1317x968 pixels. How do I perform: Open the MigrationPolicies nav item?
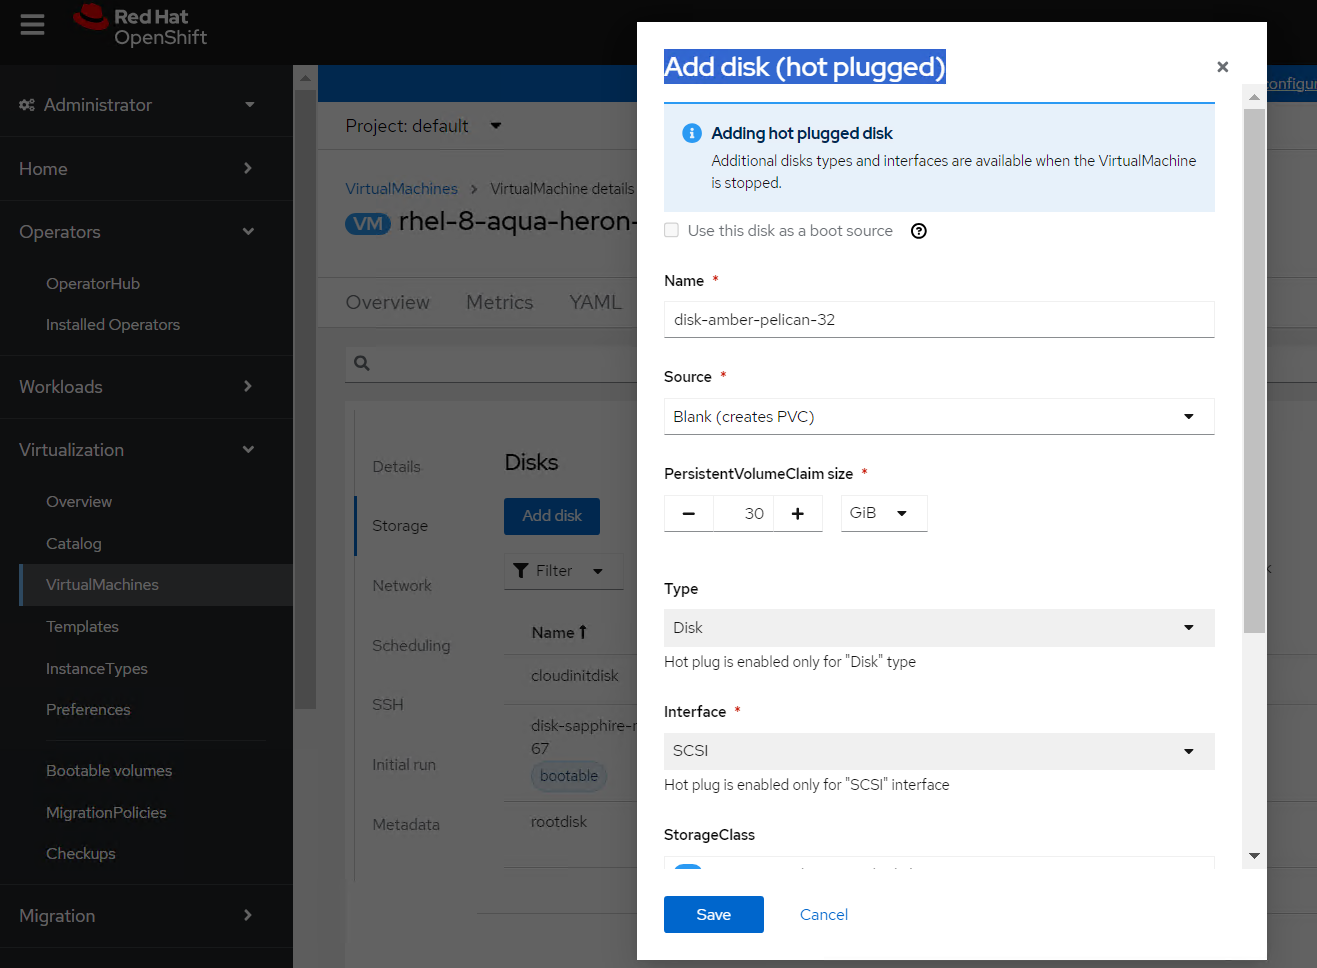[x=106, y=813]
